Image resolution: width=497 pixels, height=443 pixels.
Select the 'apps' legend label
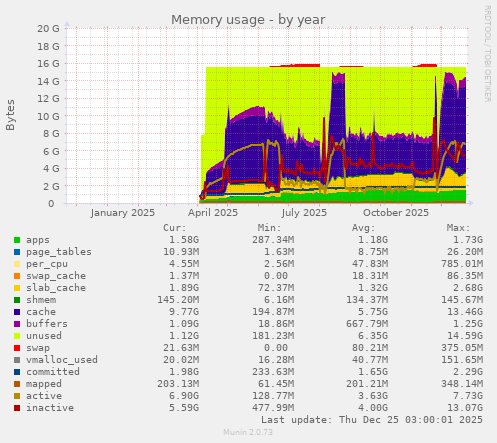(38, 240)
